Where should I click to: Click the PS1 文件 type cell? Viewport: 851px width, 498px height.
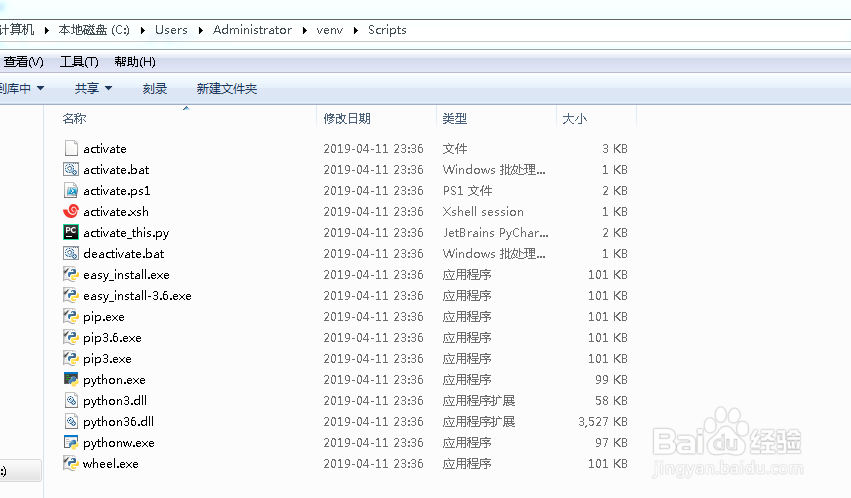(467, 191)
